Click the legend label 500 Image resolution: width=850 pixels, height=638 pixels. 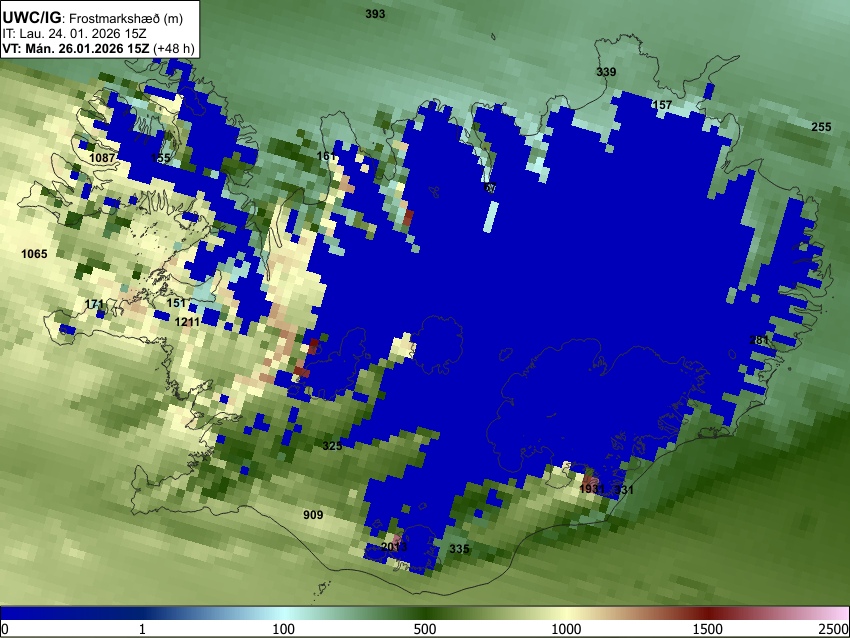pyautogui.click(x=425, y=629)
